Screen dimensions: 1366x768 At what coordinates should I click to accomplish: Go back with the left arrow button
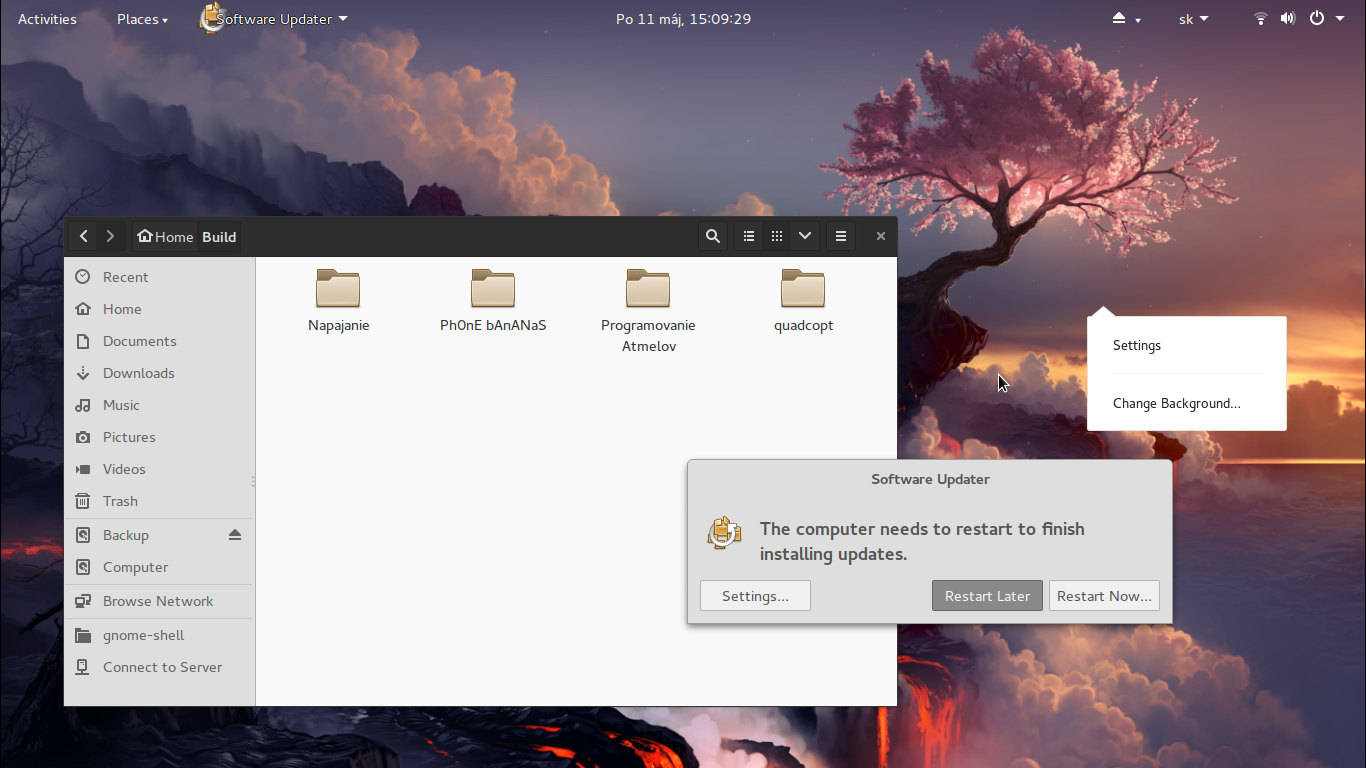coord(84,237)
